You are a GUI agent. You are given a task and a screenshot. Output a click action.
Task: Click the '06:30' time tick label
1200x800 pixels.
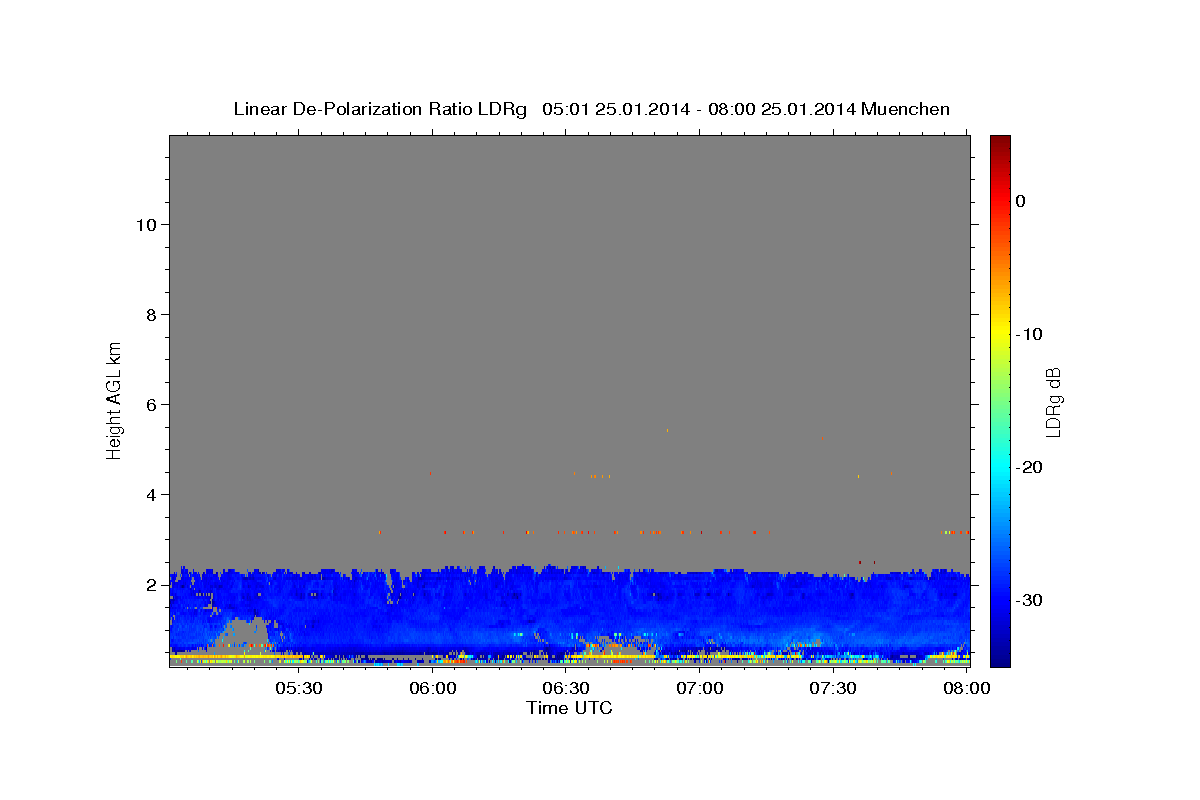(x=566, y=689)
